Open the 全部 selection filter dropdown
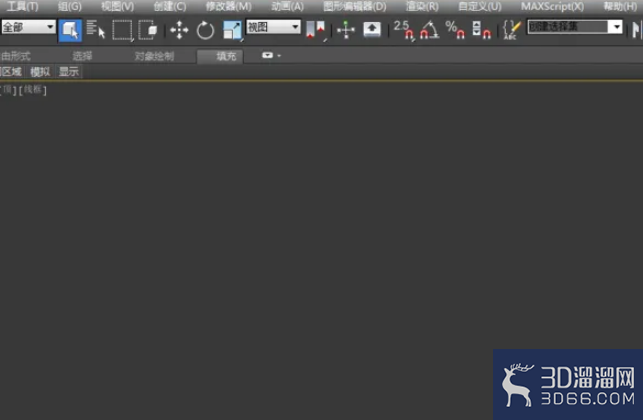 (x=28, y=27)
